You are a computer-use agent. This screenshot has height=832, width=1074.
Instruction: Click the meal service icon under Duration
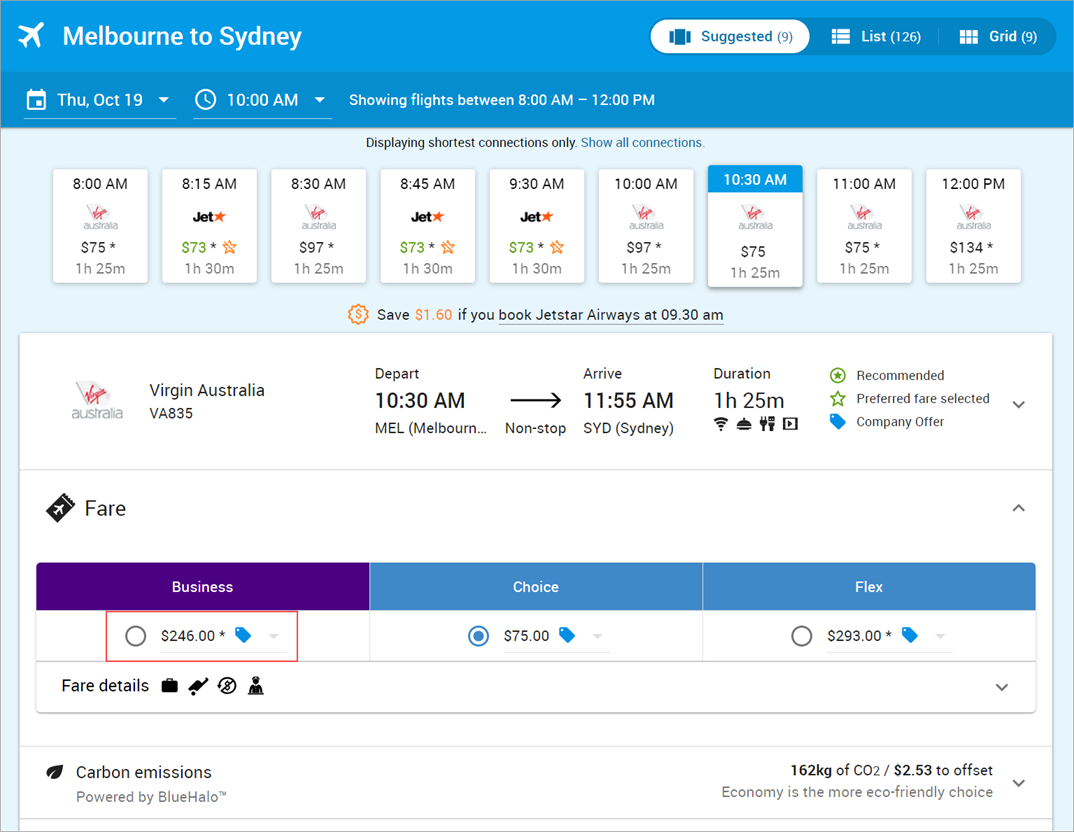coord(744,424)
